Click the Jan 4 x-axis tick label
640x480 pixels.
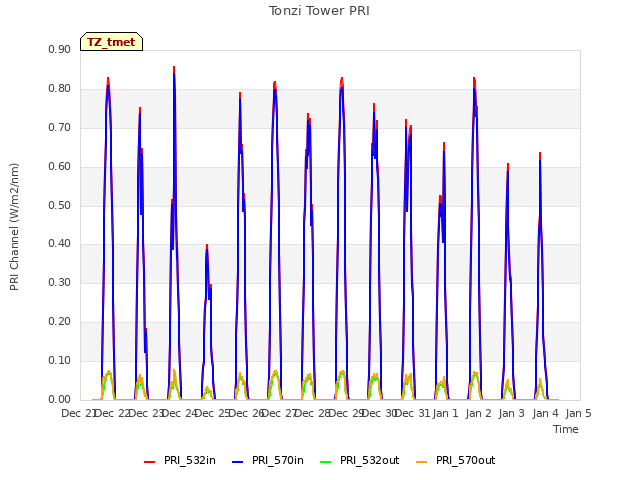546,413
